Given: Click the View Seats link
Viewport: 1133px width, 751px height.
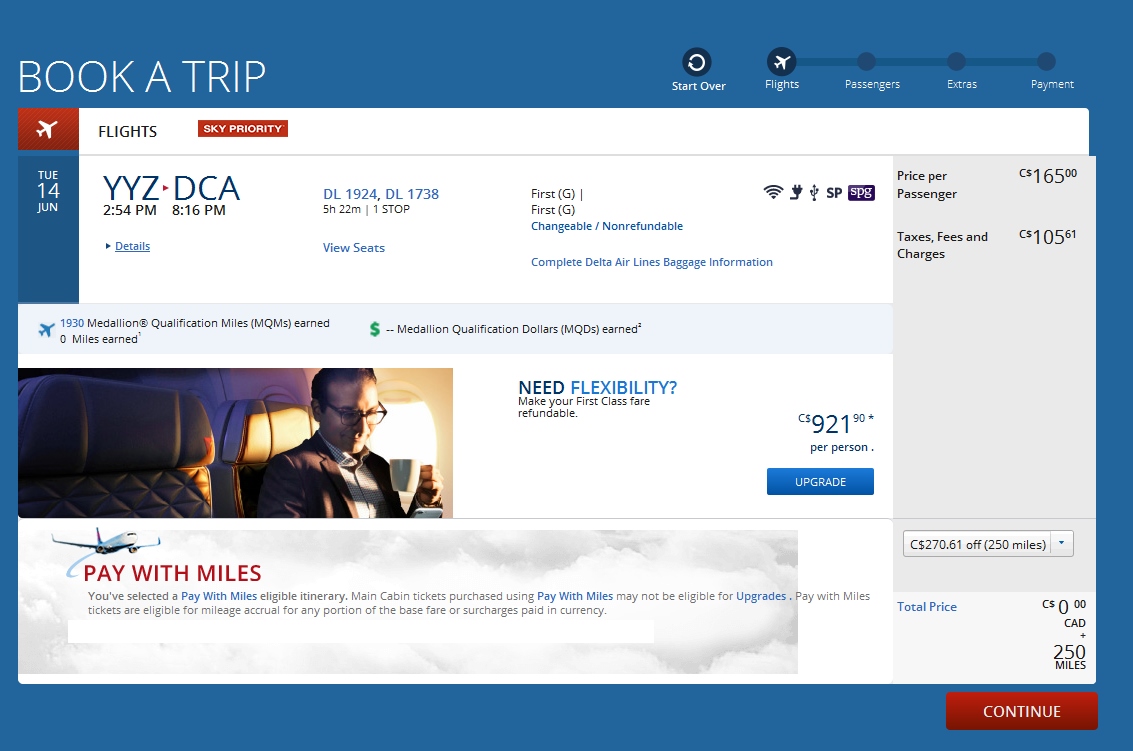Looking at the screenshot, I should point(353,247).
